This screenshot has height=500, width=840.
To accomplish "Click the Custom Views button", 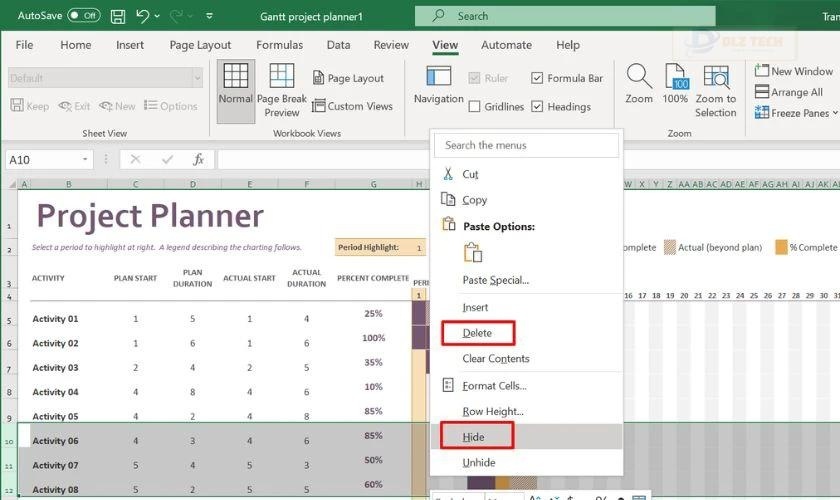I will (x=352, y=106).
